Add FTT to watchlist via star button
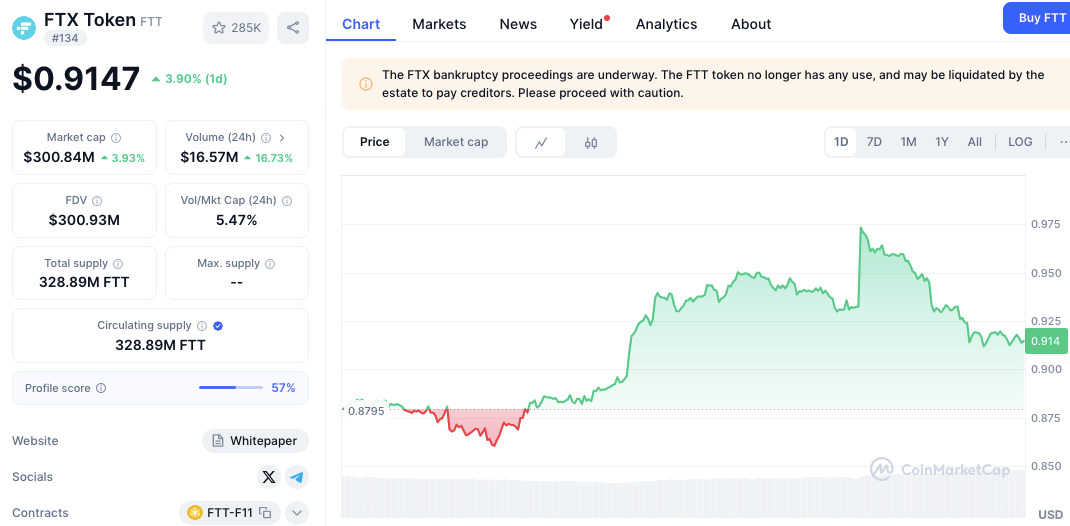The height and width of the screenshot is (526, 1070). [x=236, y=28]
